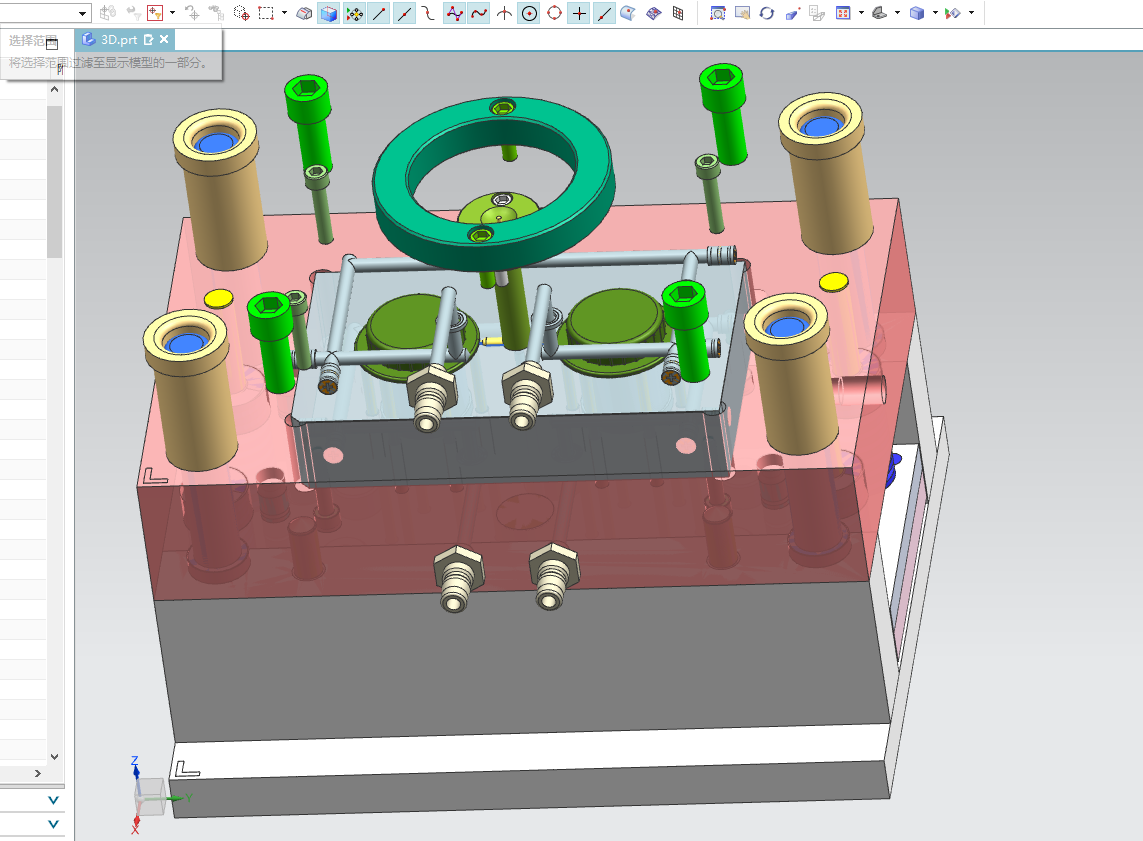This screenshot has height=841, width=1143.
Task: Switch to the 3D.prt tab
Action: (119, 39)
